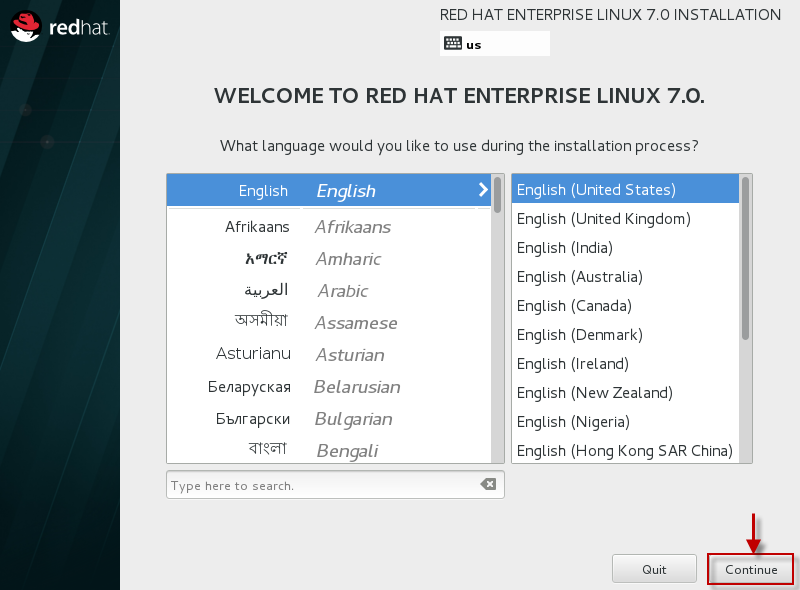Select English in the language list
The height and width of the screenshot is (590, 800).
329,190
